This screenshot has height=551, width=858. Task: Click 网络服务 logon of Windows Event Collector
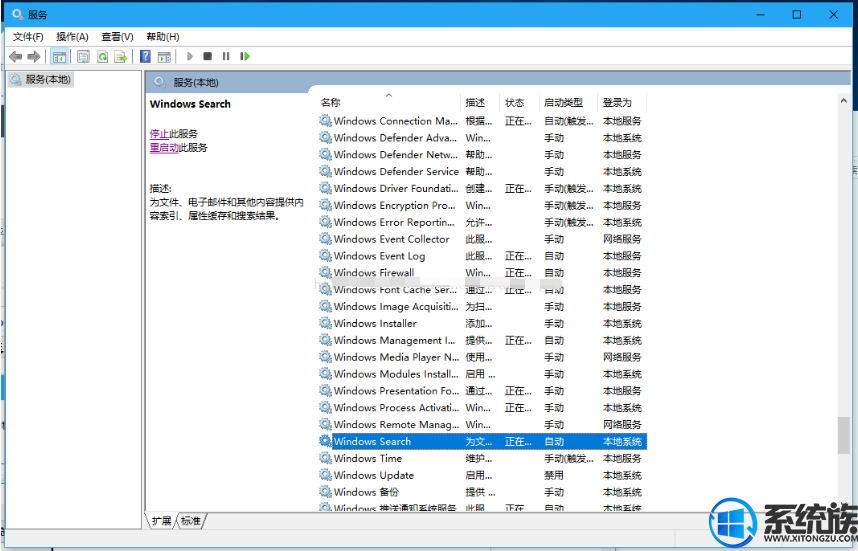(622, 239)
